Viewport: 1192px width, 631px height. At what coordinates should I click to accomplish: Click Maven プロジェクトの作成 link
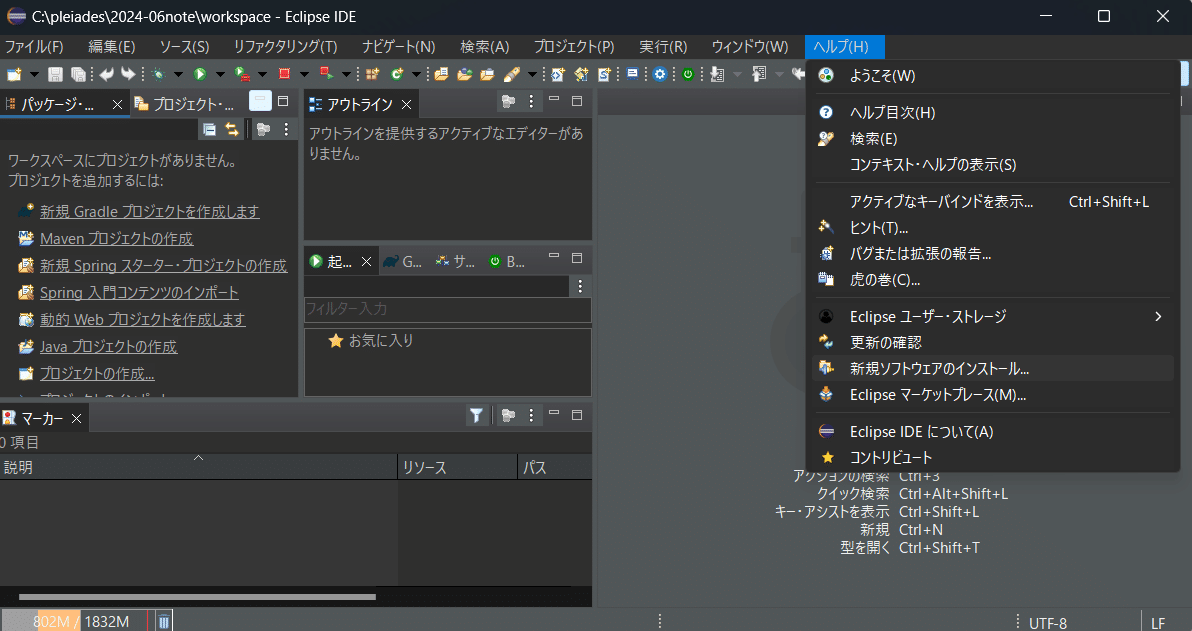(x=116, y=239)
